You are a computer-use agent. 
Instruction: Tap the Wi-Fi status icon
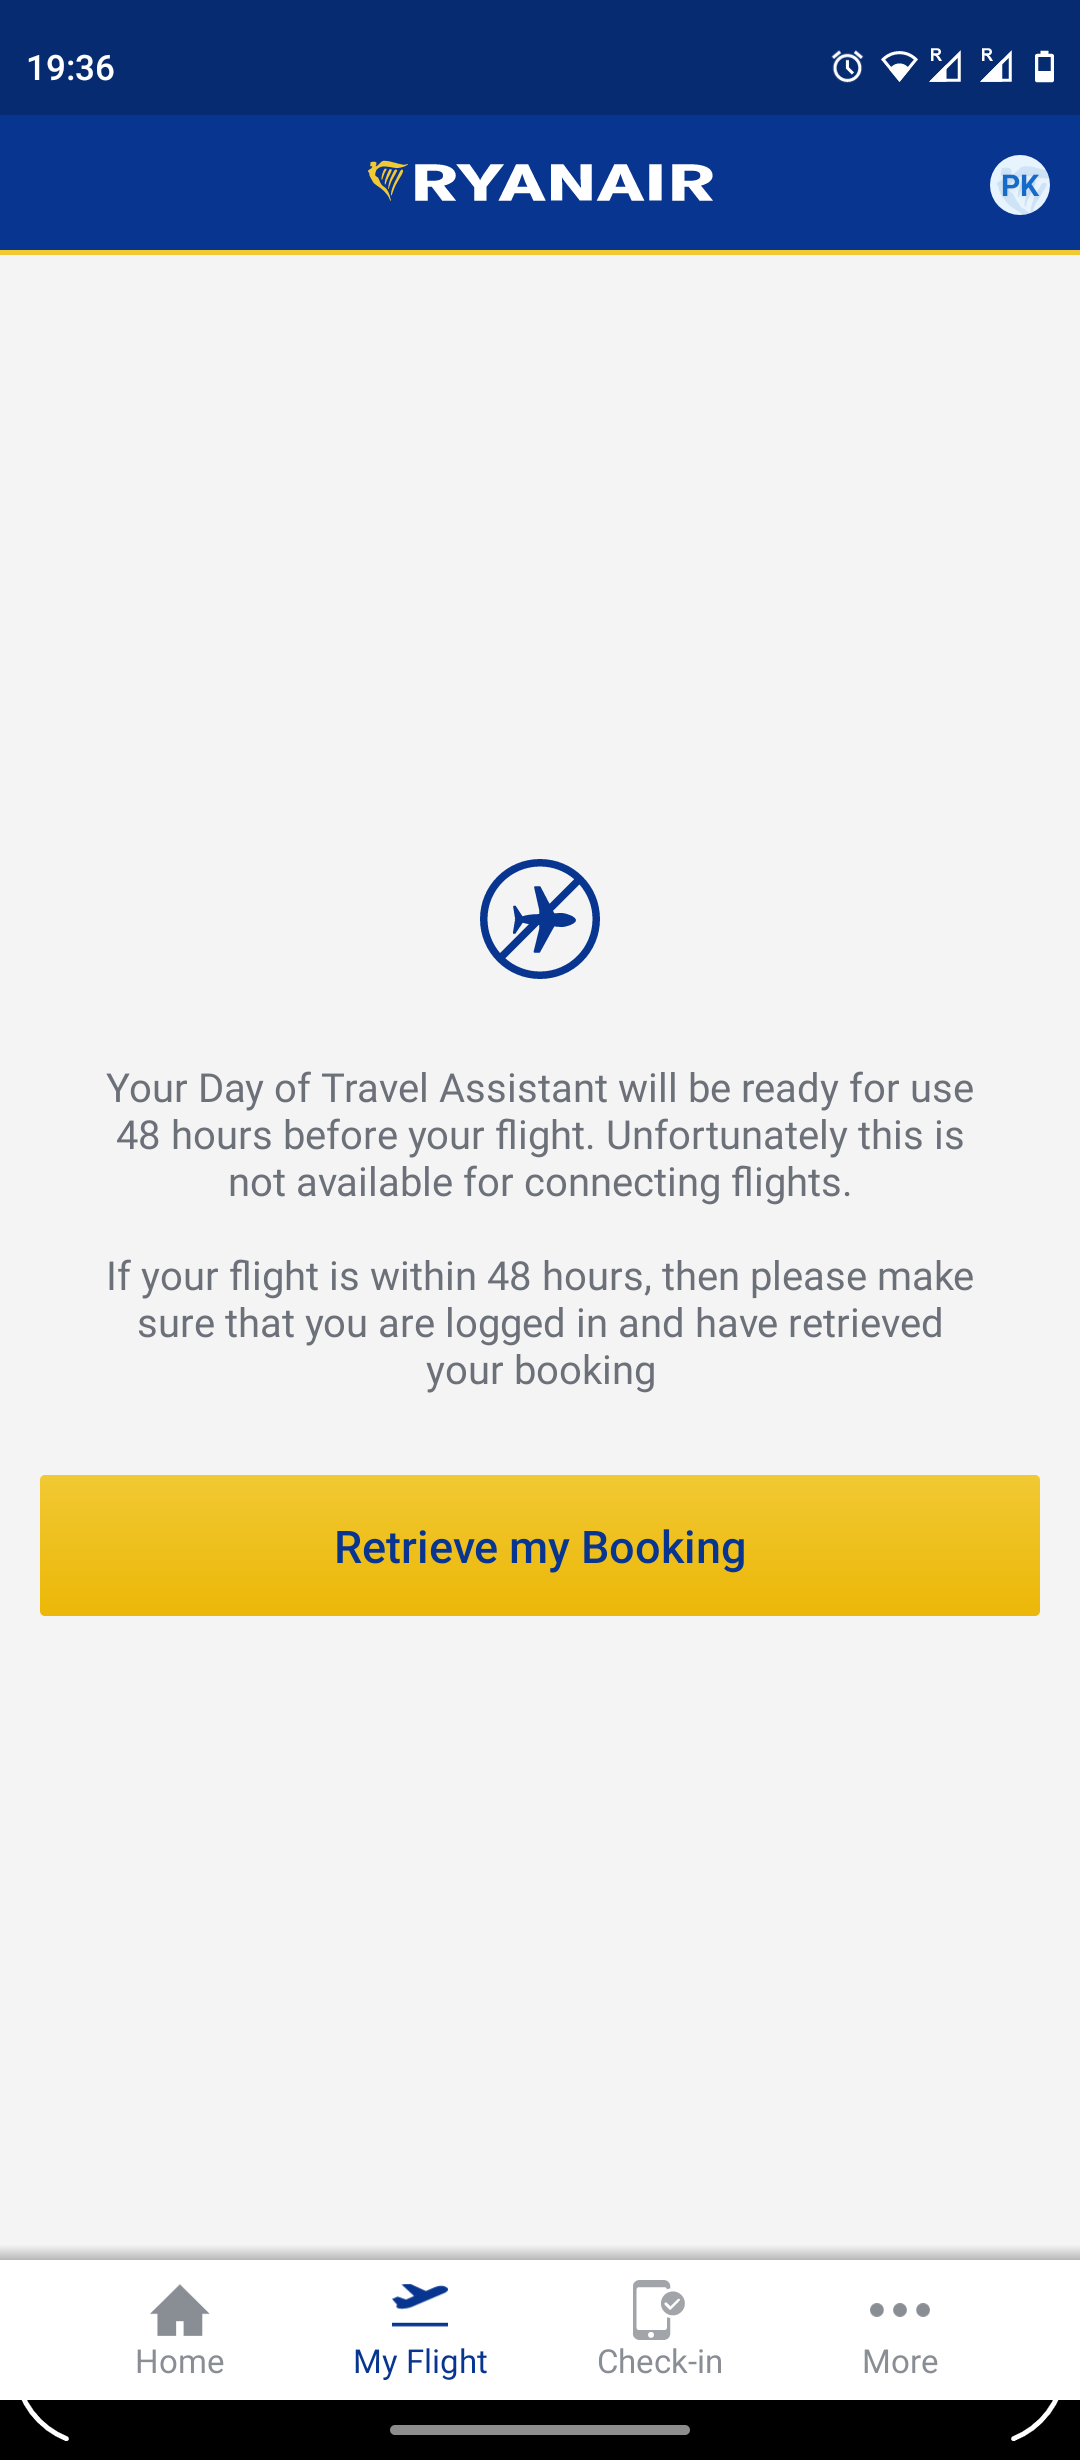click(898, 67)
